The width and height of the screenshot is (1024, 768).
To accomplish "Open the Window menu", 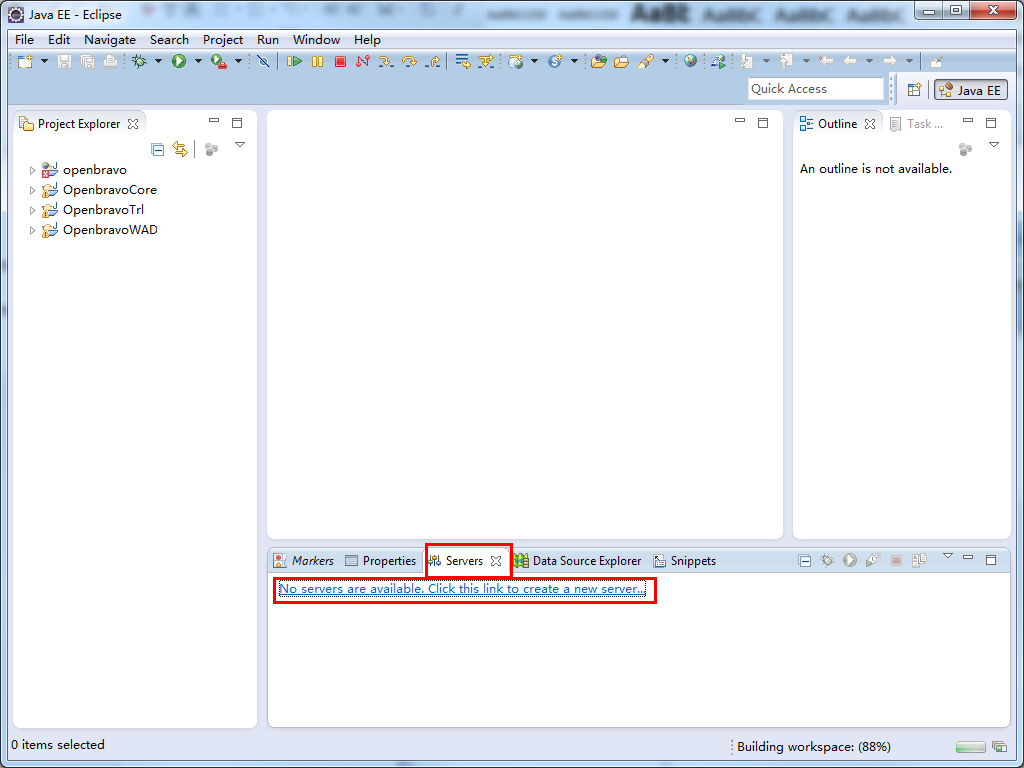I will tap(316, 40).
